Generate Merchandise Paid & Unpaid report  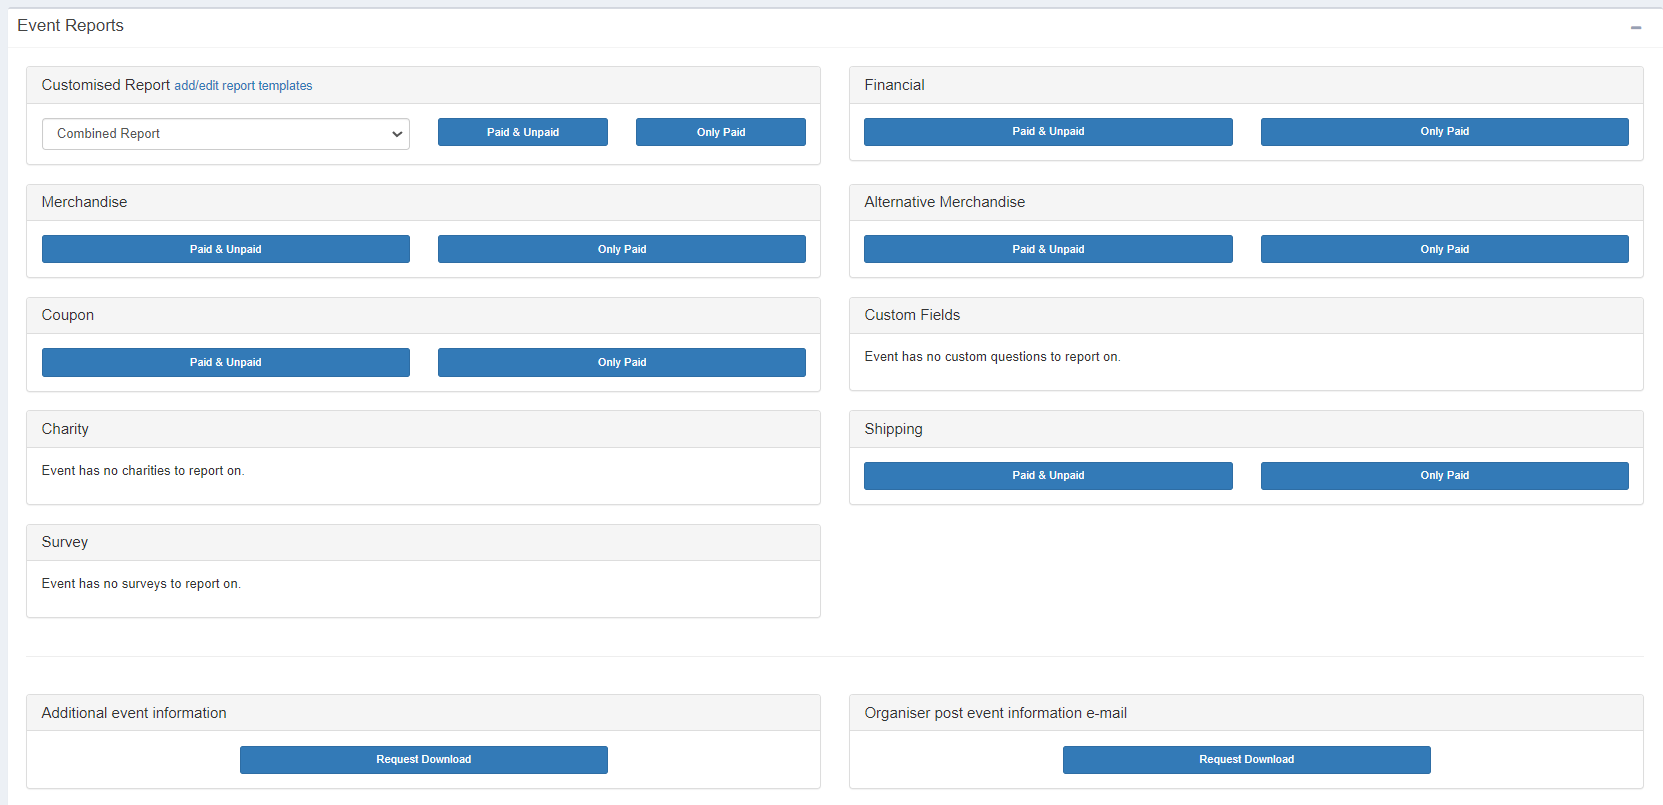tap(226, 249)
